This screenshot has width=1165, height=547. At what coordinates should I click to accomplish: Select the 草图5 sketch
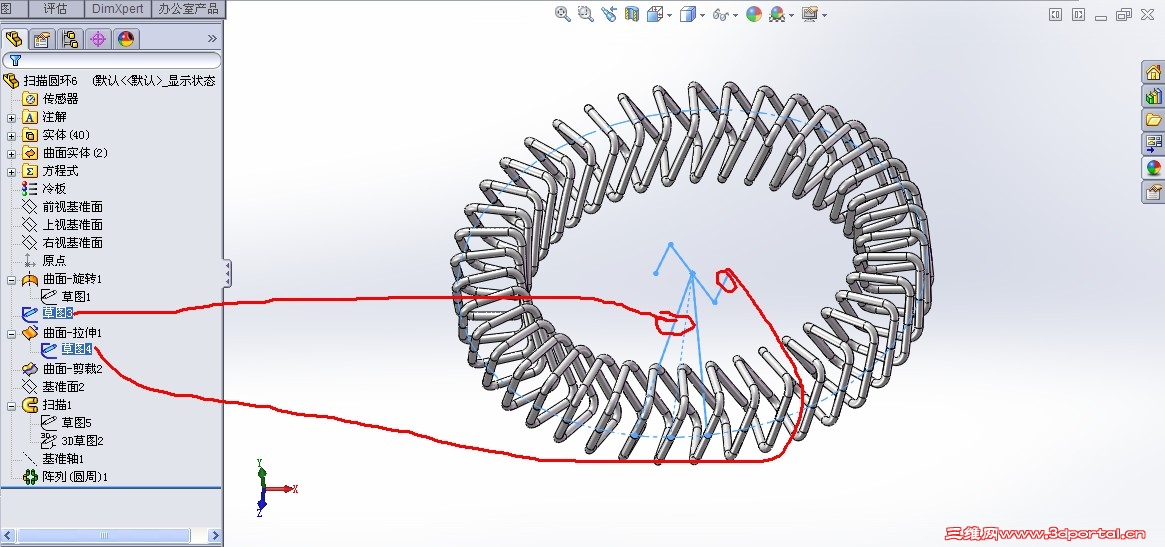point(77,422)
